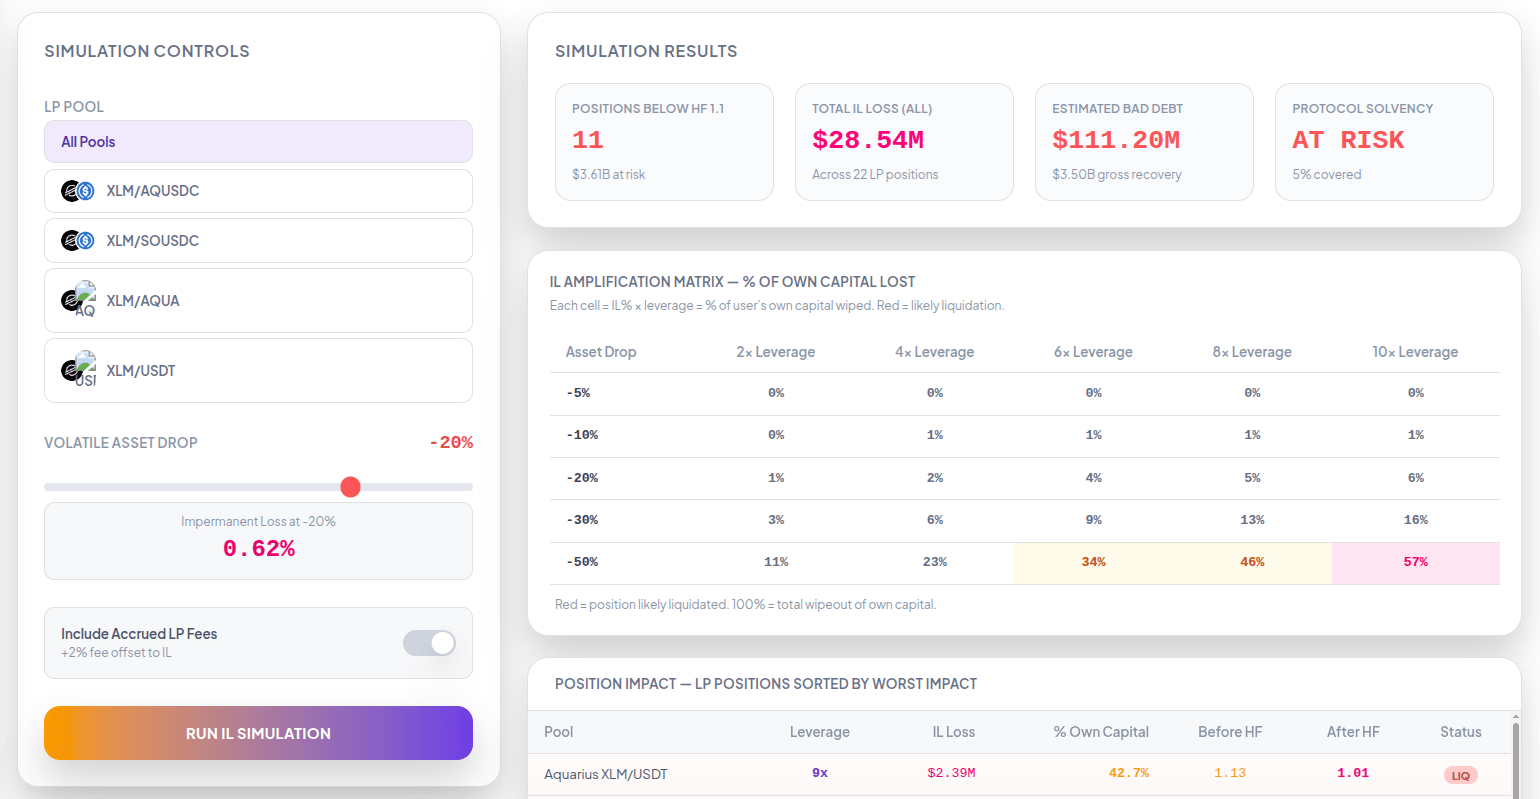This screenshot has height=799, width=1540.
Task: Choose the XLM/AQUSDC pool
Action: pyautogui.click(x=258, y=191)
